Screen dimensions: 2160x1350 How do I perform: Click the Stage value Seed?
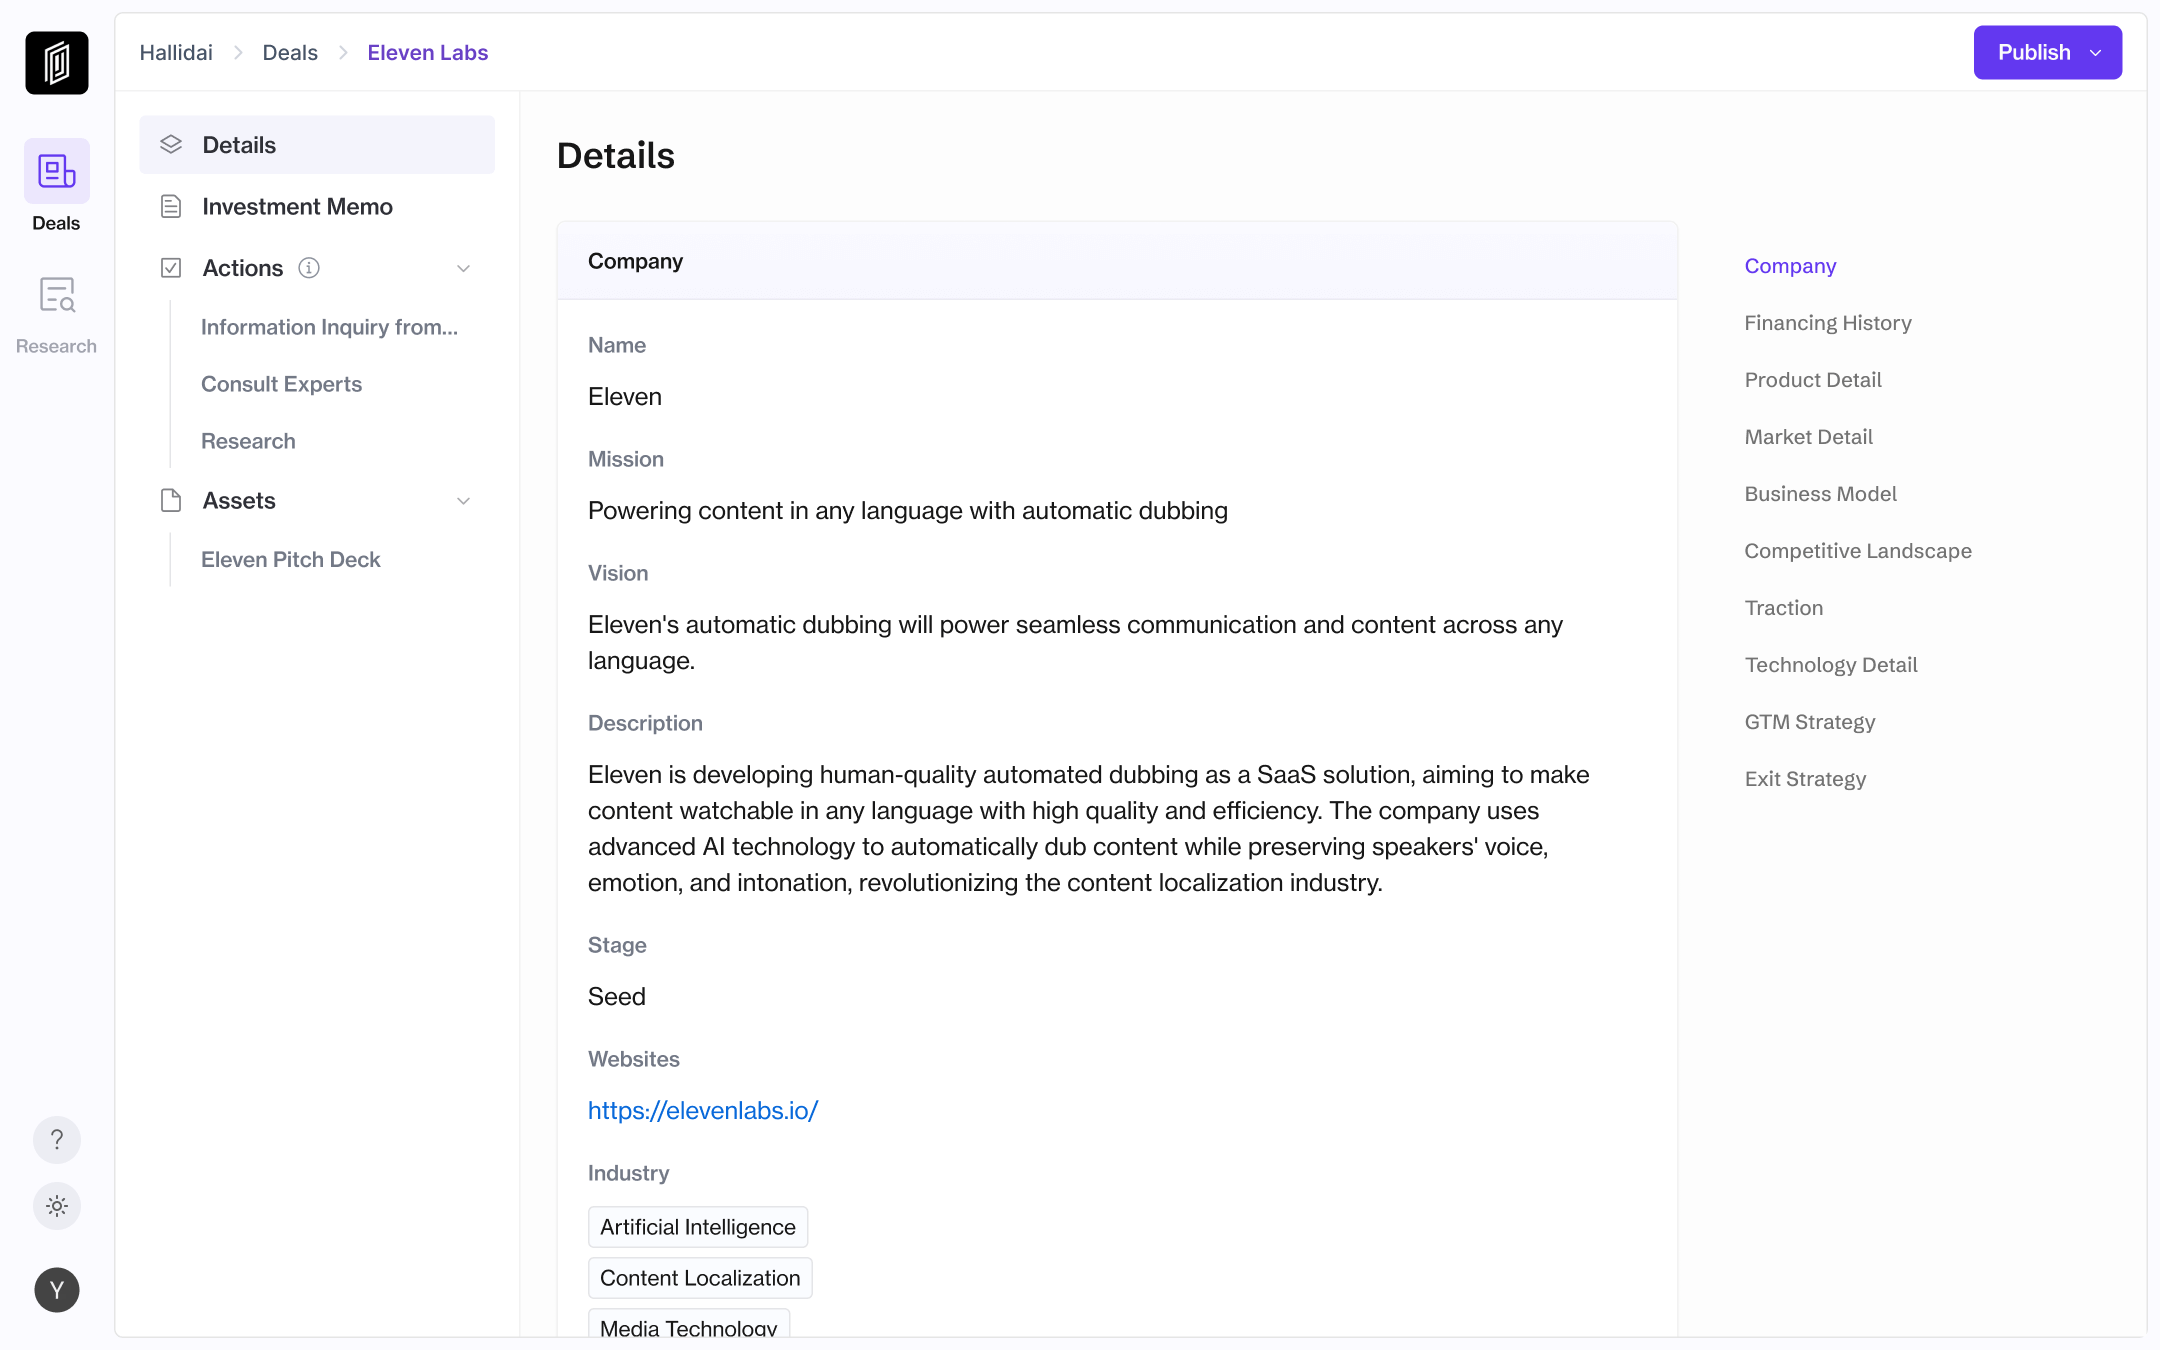[617, 997]
